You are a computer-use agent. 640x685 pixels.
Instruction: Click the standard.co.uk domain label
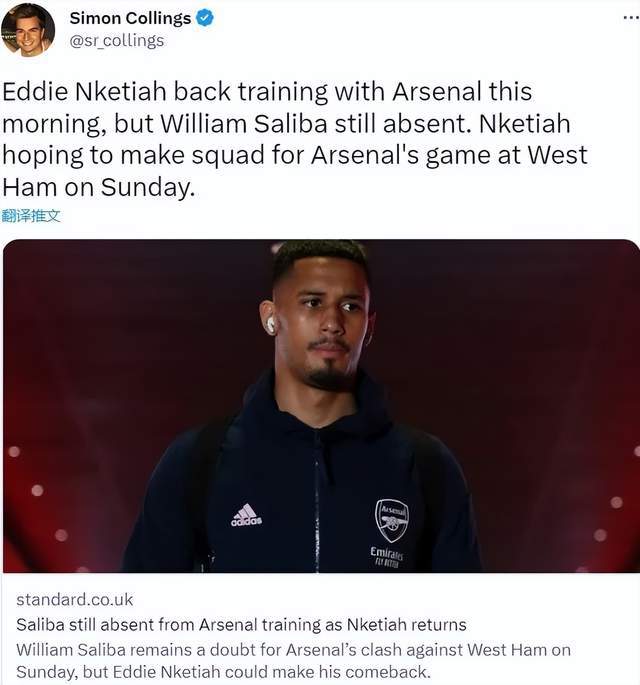(x=75, y=600)
